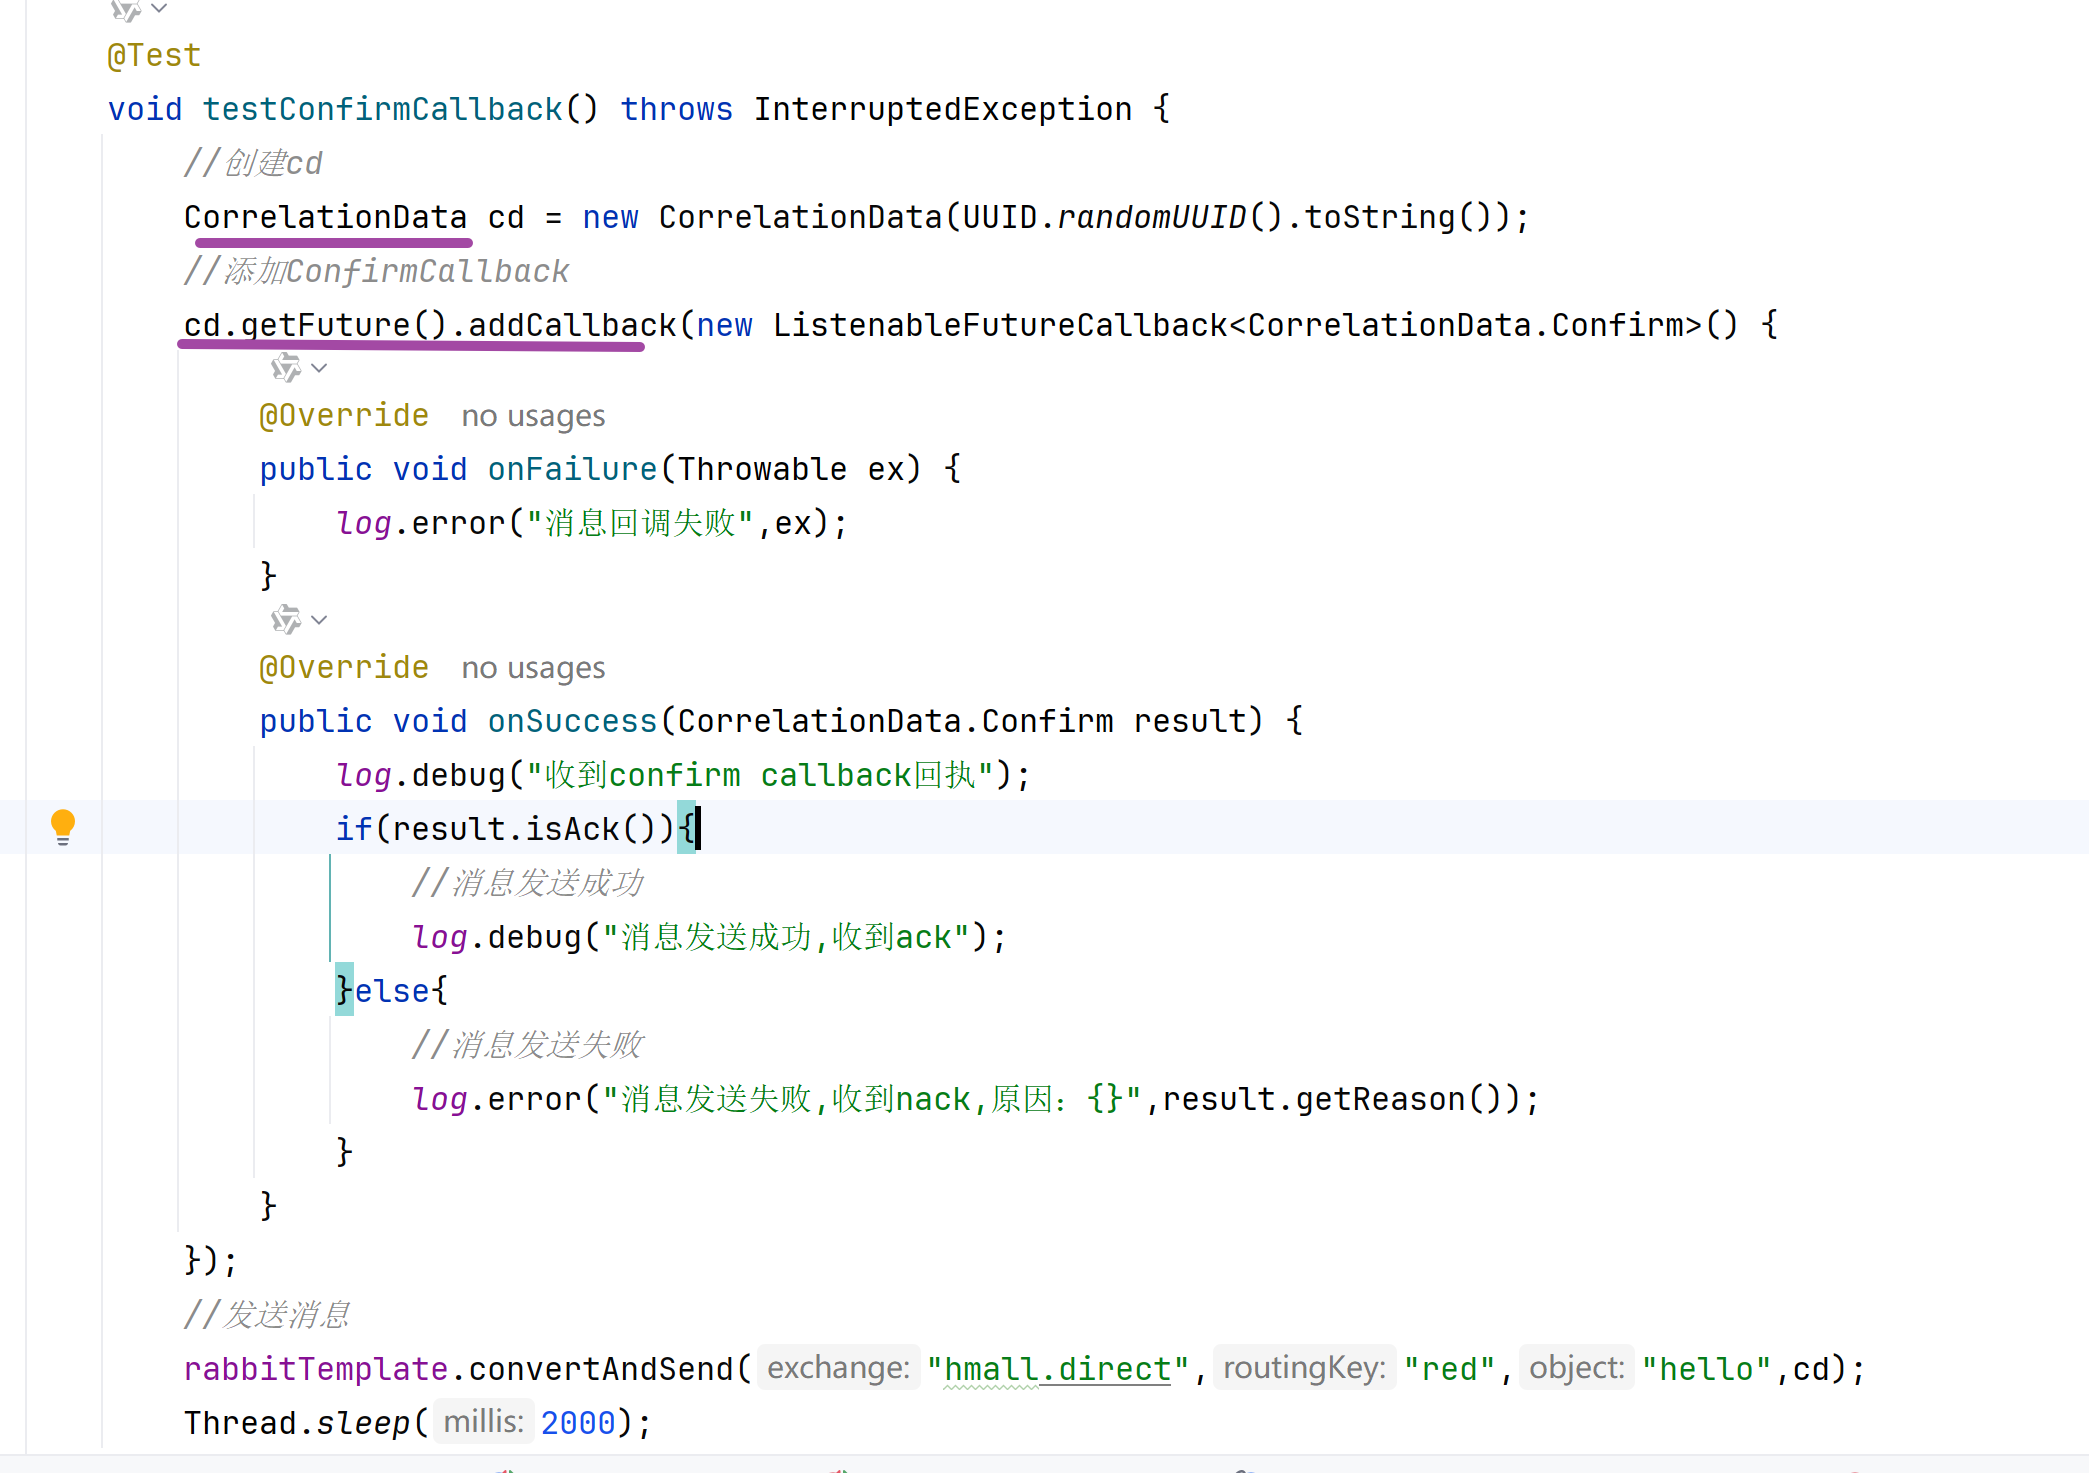
Task: Click 'no usages' hint on the @Override above onFailure
Action: pyautogui.click(x=533, y=416)
